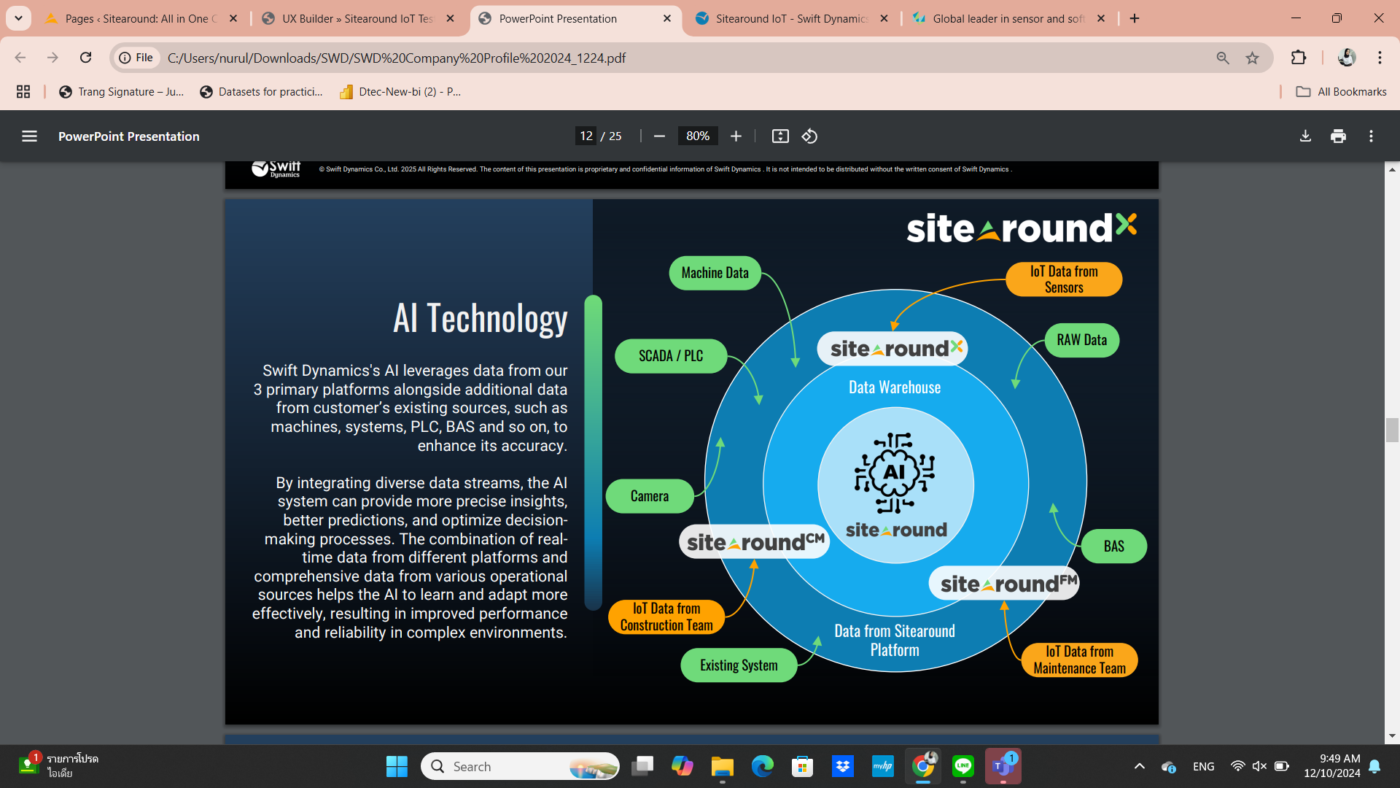Open the PDF viewer's more options menu

[x=1371, y=136]
